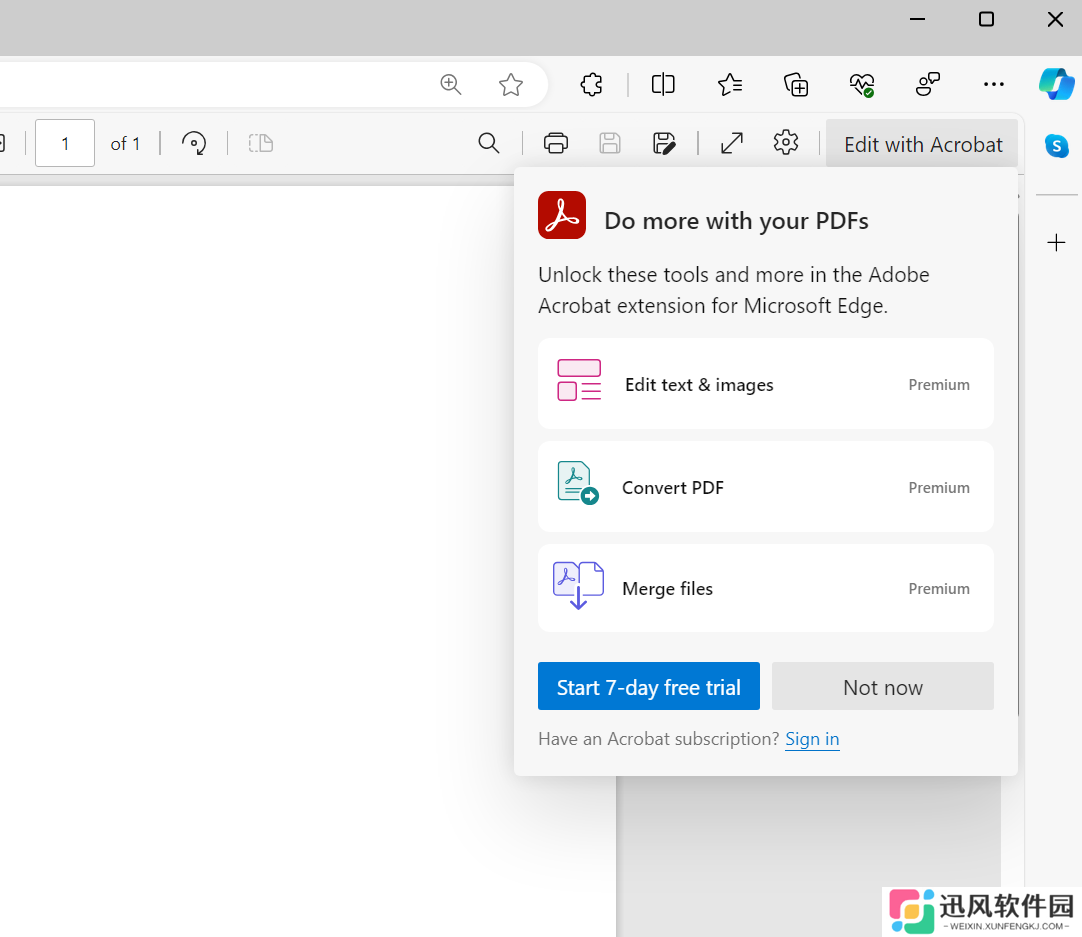Dismiss popup with Not now
The image size is (1082, 937).
click(883, 687)
